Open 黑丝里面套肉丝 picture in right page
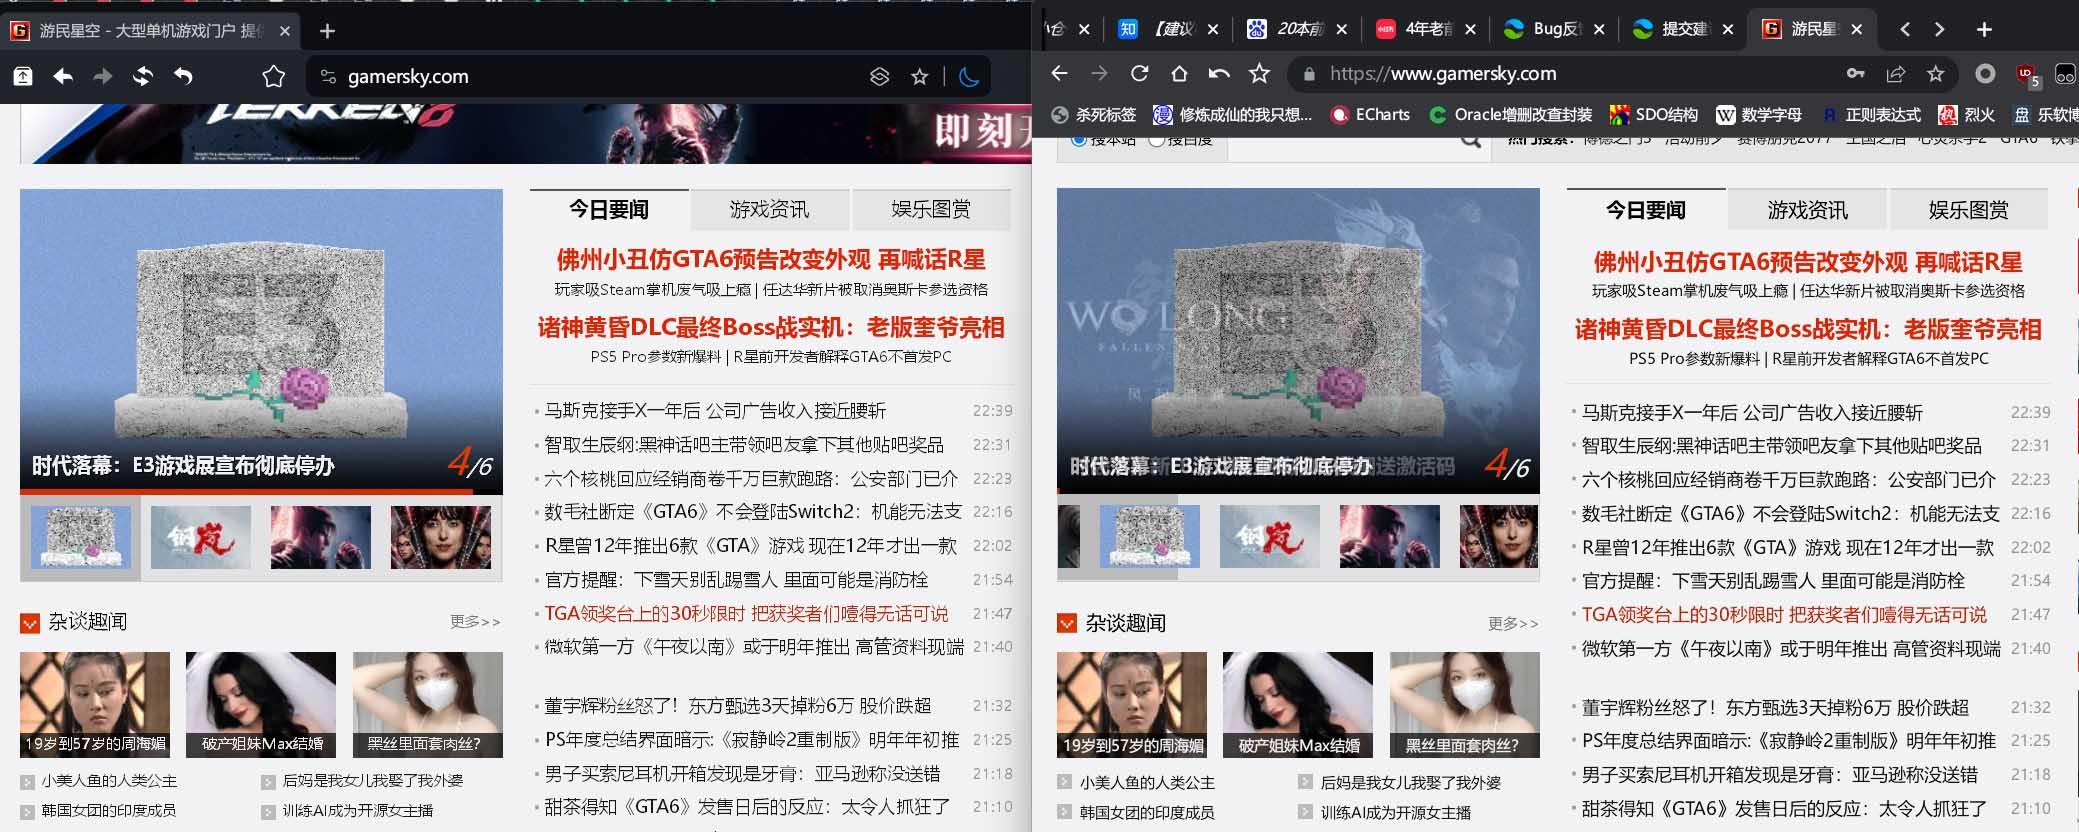 [1465, 705]
